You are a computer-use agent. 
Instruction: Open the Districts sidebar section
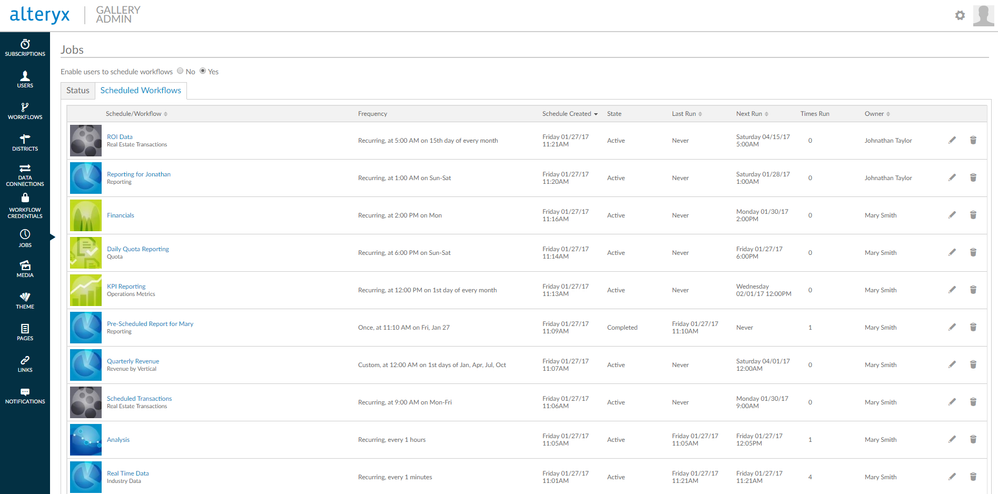[25, 143]
